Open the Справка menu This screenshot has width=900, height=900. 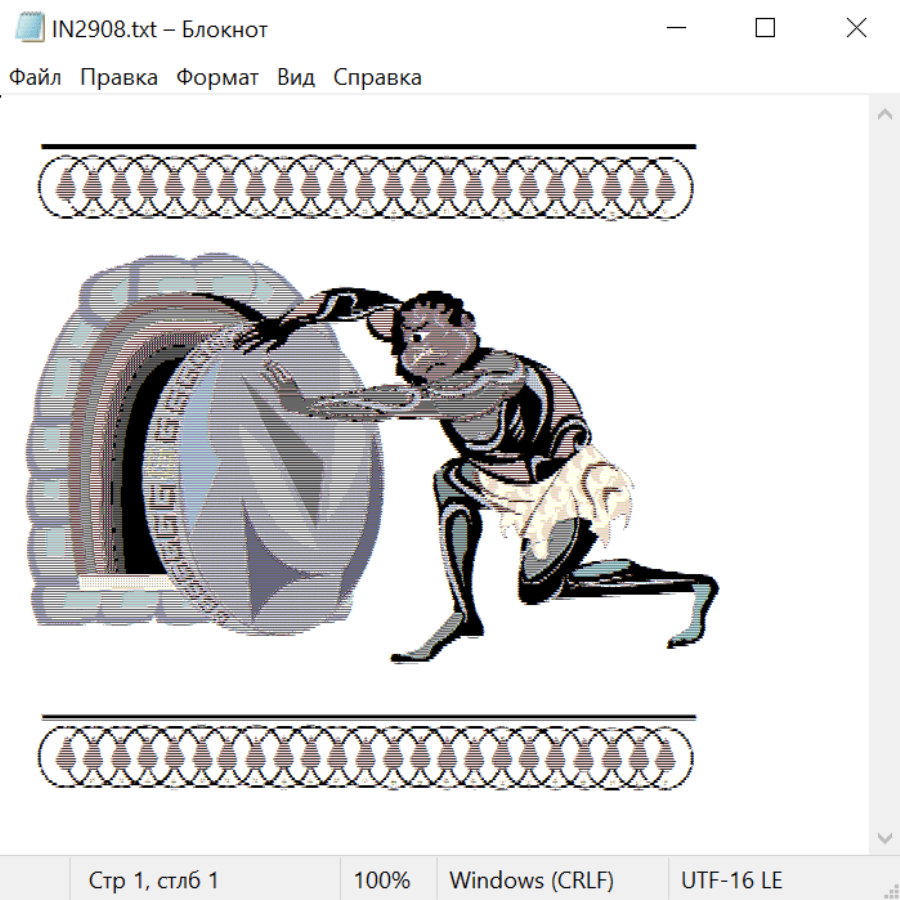point(377,78)
